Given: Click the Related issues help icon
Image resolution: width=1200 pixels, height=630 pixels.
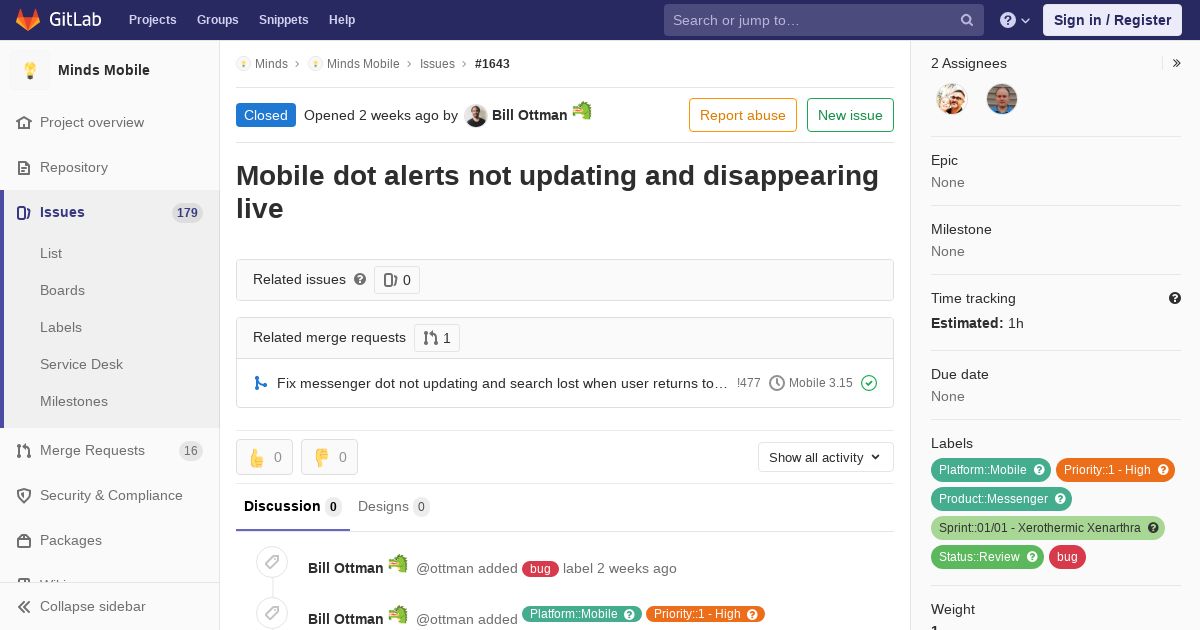Looking at the screenshot, I should coord(360,279).
